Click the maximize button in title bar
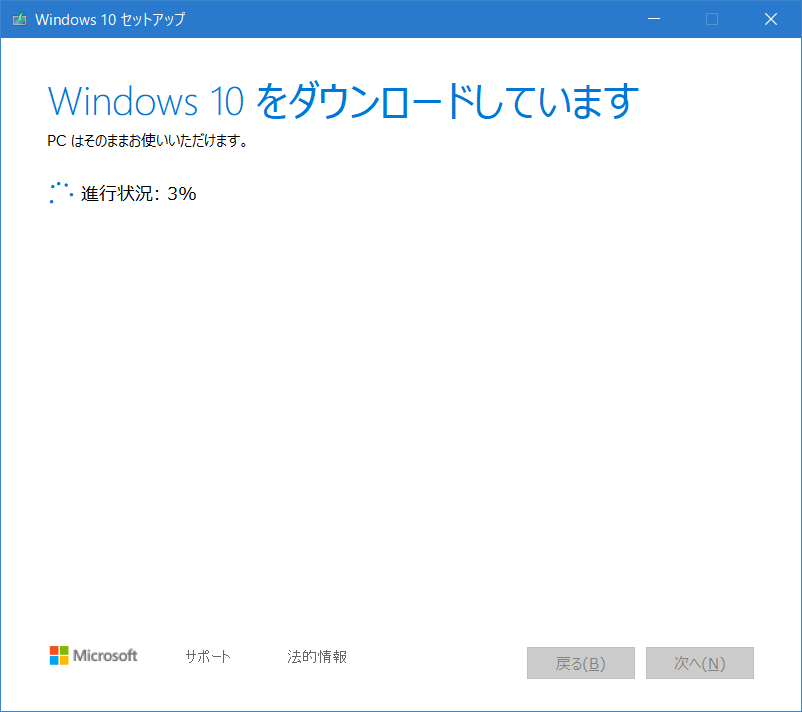 click(712, 19)
